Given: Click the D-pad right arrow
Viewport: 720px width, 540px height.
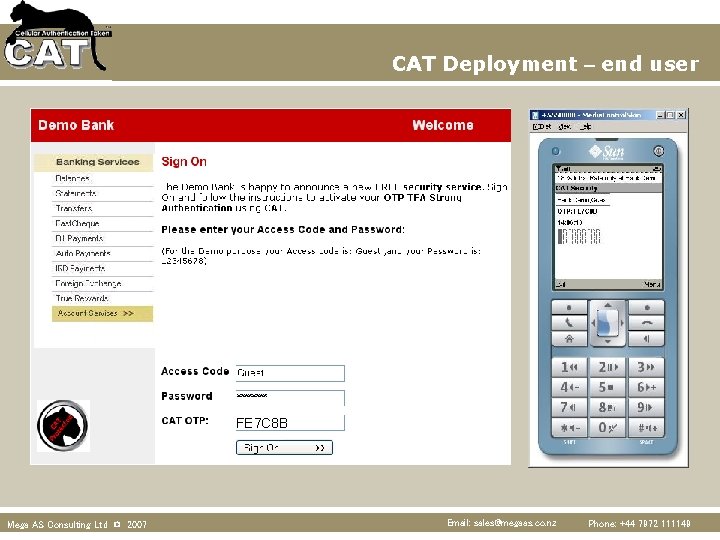Looking at the screenshot, I should point(622,323).
